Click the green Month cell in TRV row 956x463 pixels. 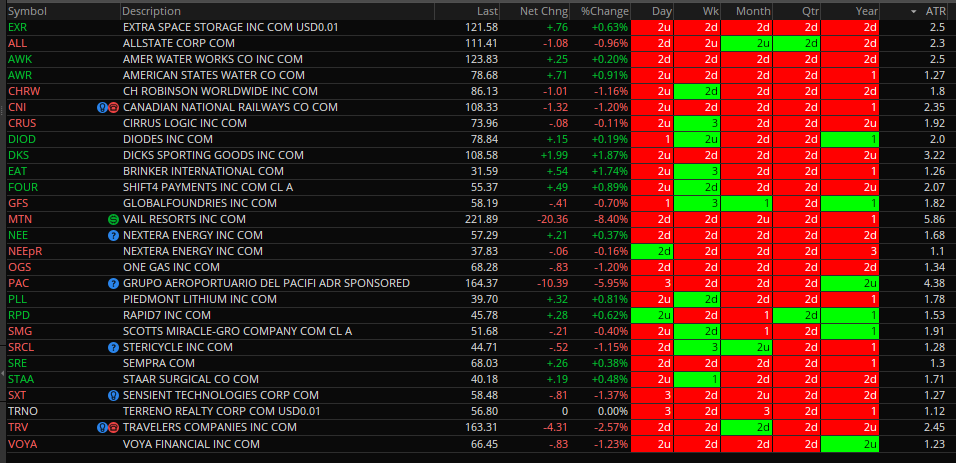coord(748,427)
